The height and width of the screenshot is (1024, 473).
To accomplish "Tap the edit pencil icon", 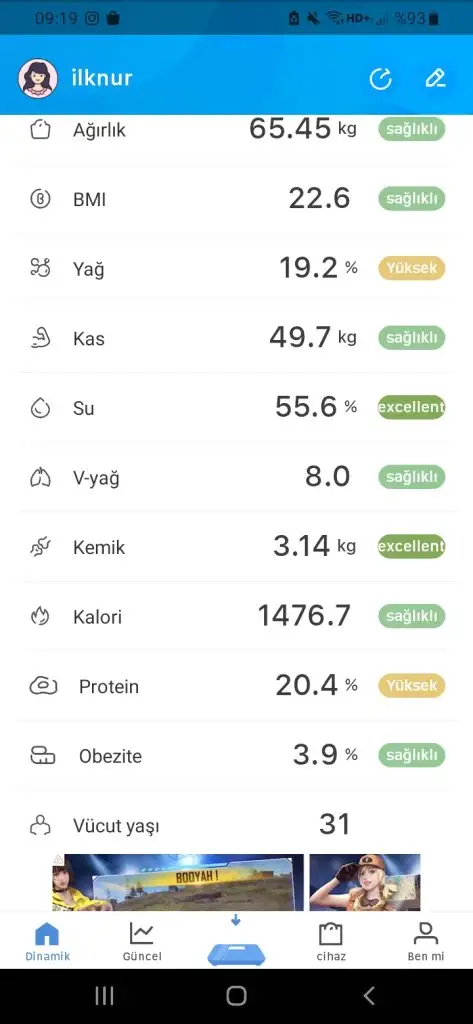I will (x=435, y=78).
